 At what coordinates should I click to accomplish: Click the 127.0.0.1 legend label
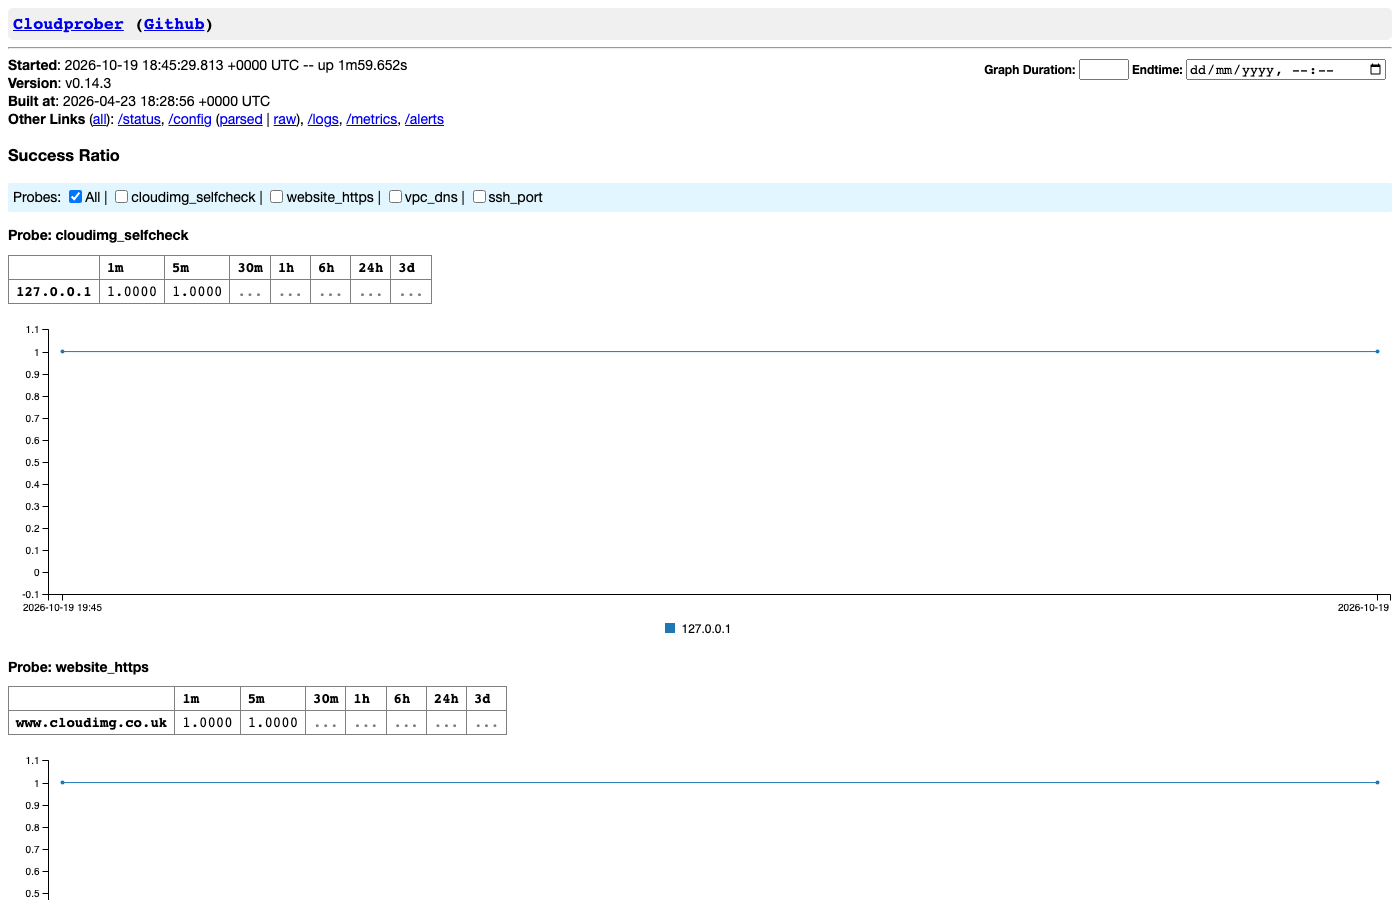(706, 629)
